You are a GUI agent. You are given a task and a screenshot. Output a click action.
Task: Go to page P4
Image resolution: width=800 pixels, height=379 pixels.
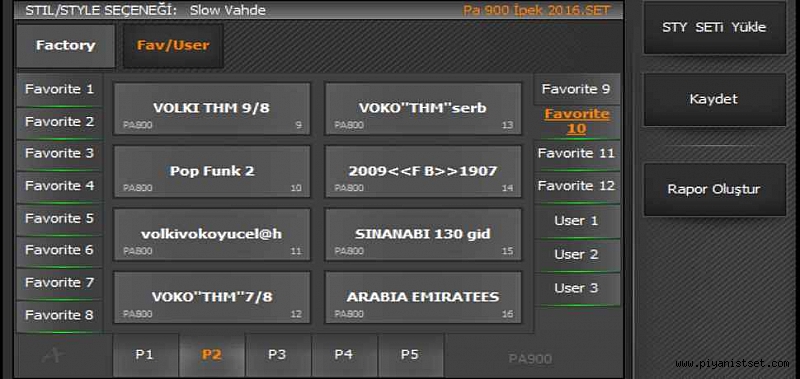(x=344, y=356)
